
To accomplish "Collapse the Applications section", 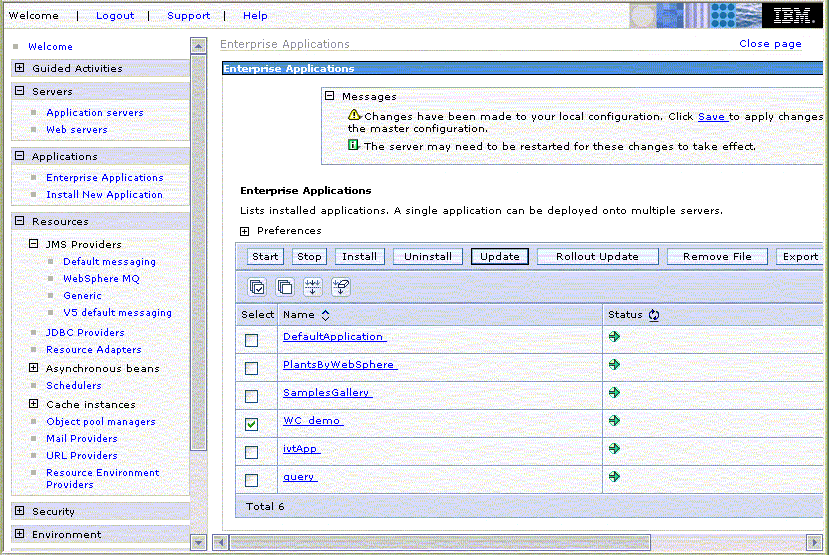I will pyautogui.click(x=20, y=156).
